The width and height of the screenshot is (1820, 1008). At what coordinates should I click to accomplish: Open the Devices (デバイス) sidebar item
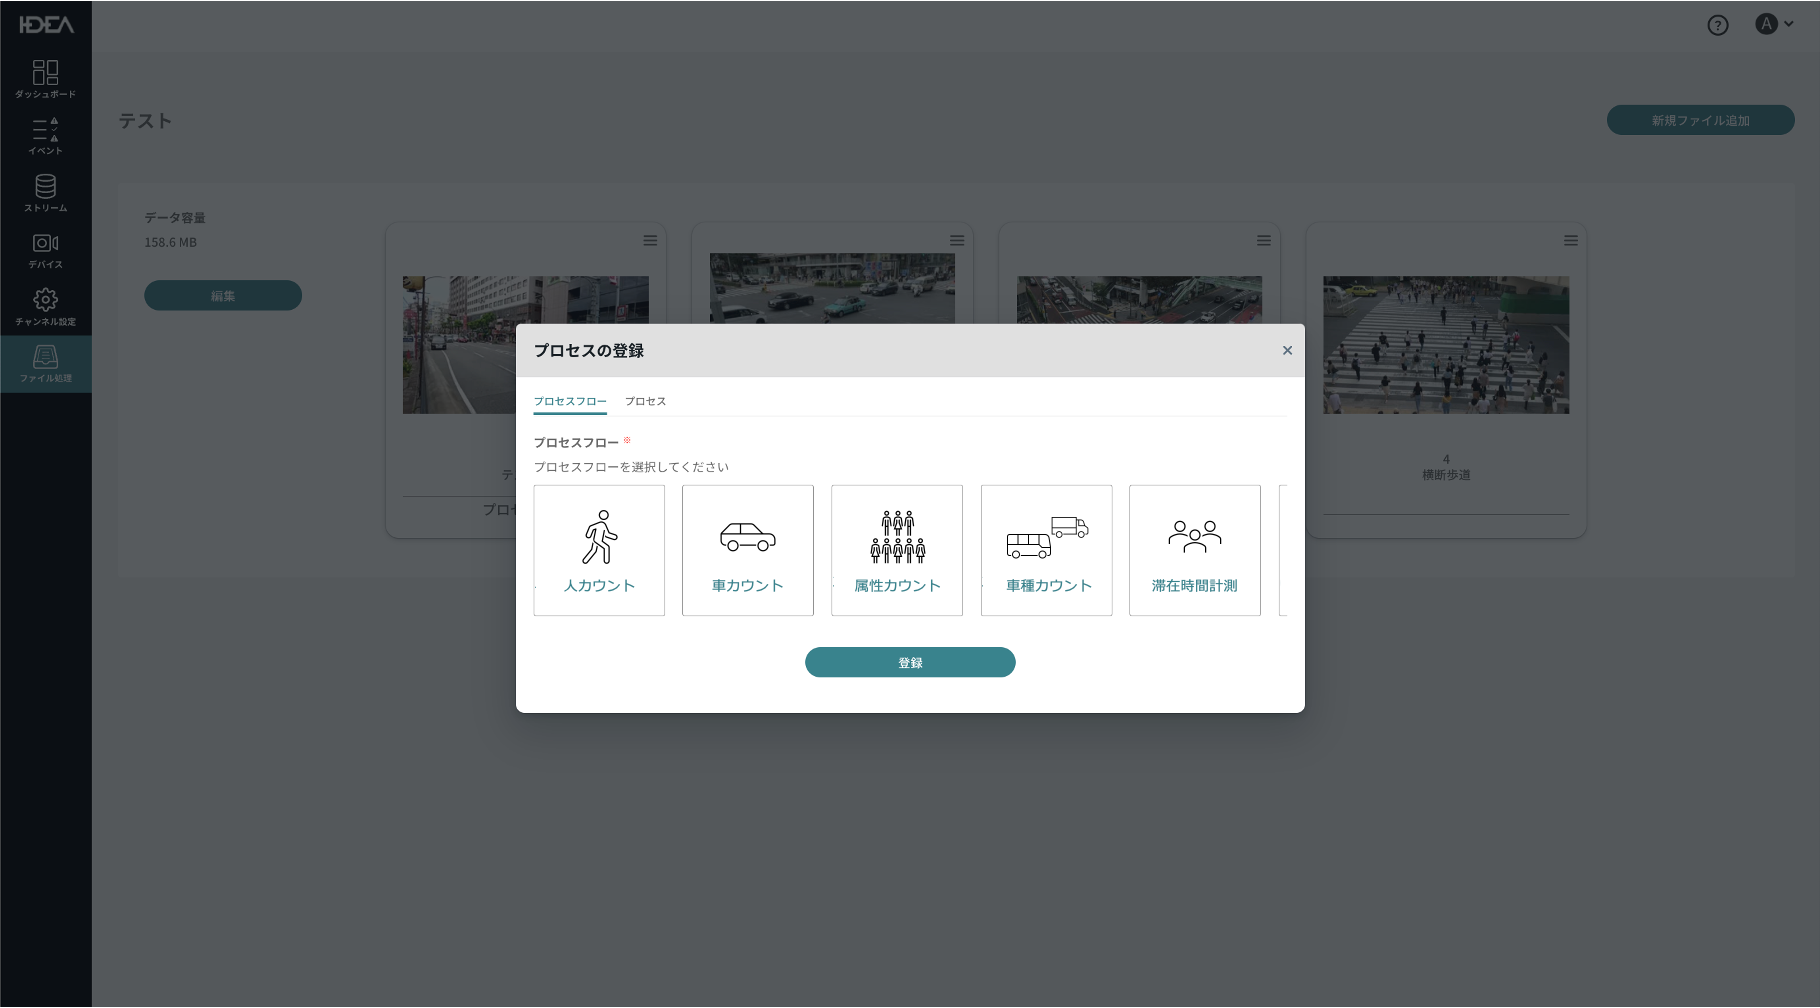coord(45,250)
